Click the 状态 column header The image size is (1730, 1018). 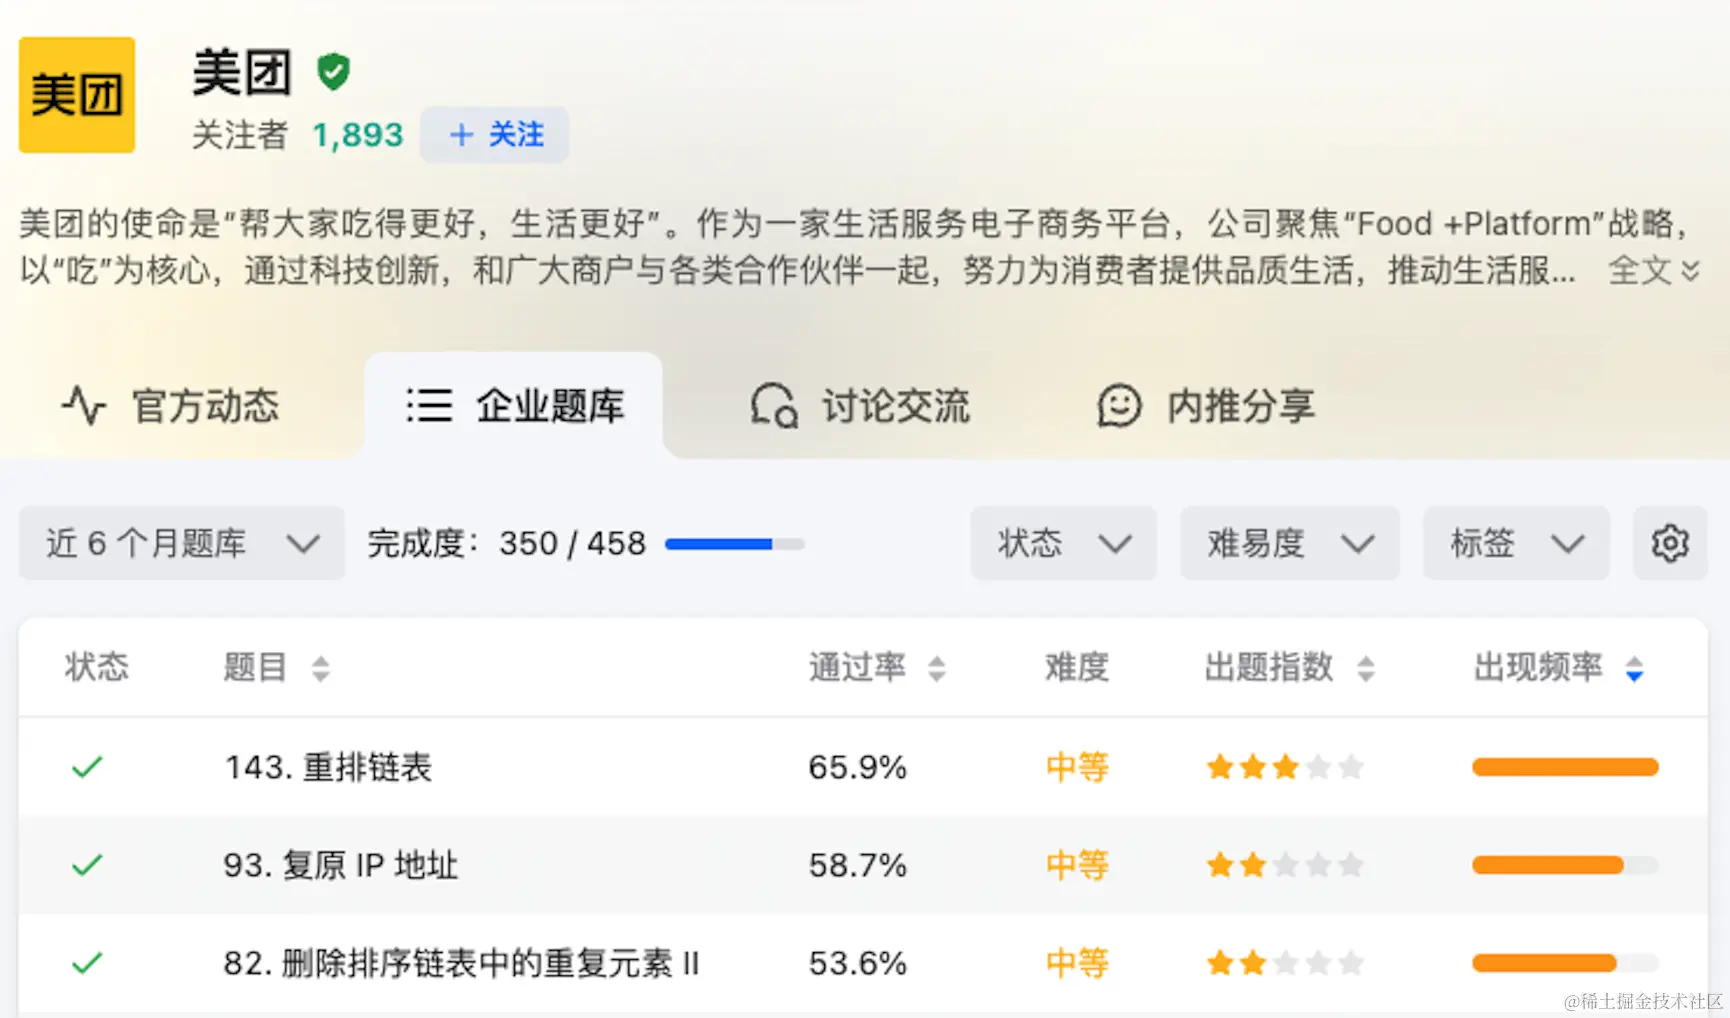[x=97, y=667]
